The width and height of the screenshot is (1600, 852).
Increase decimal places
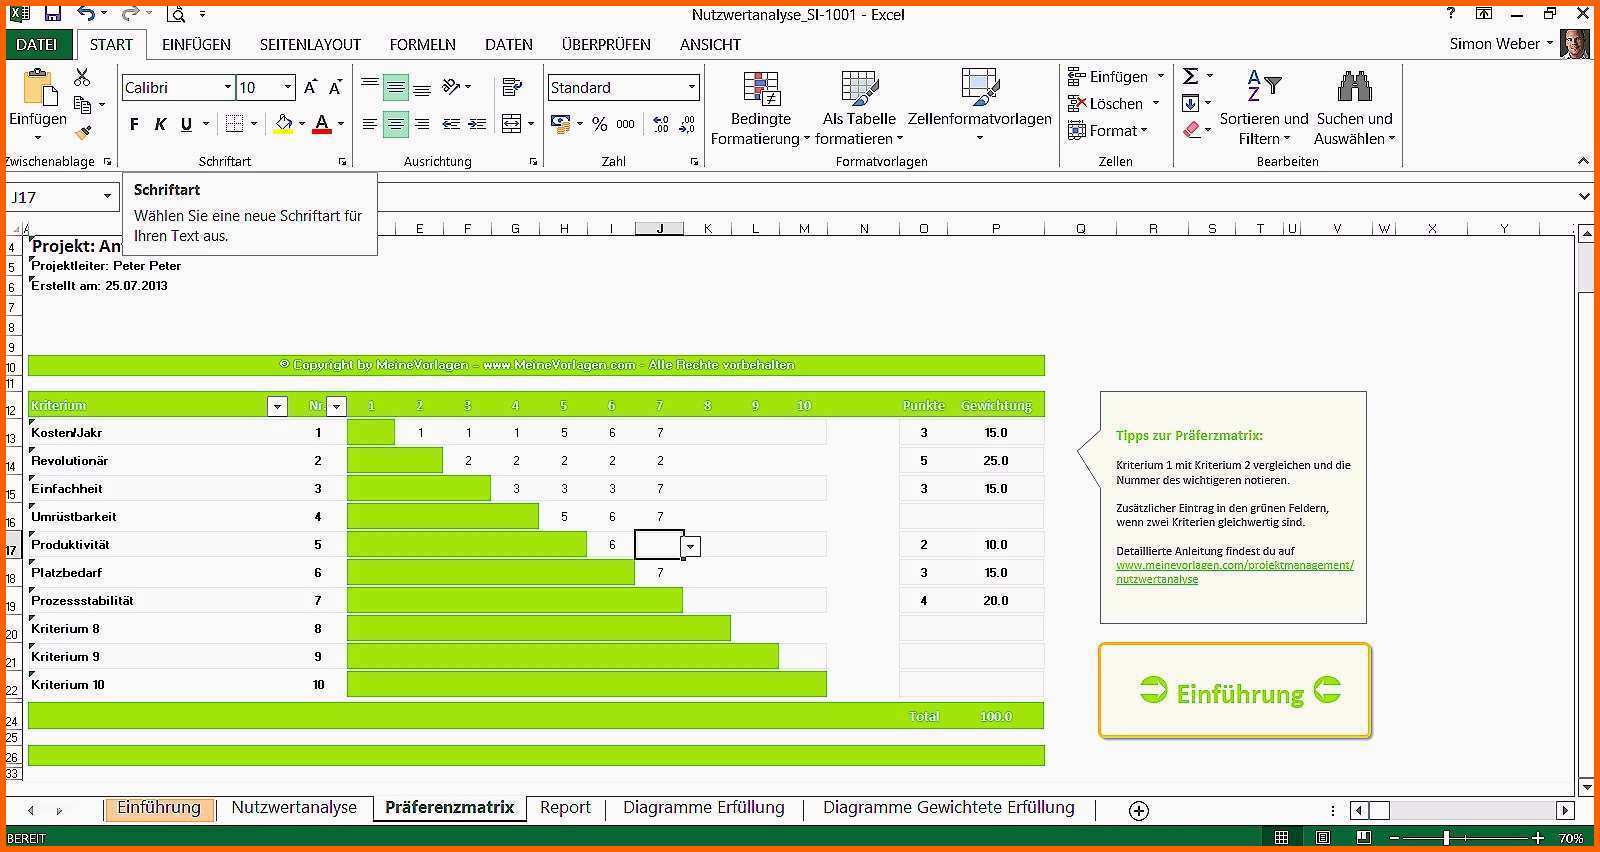(x=661, y=124)
